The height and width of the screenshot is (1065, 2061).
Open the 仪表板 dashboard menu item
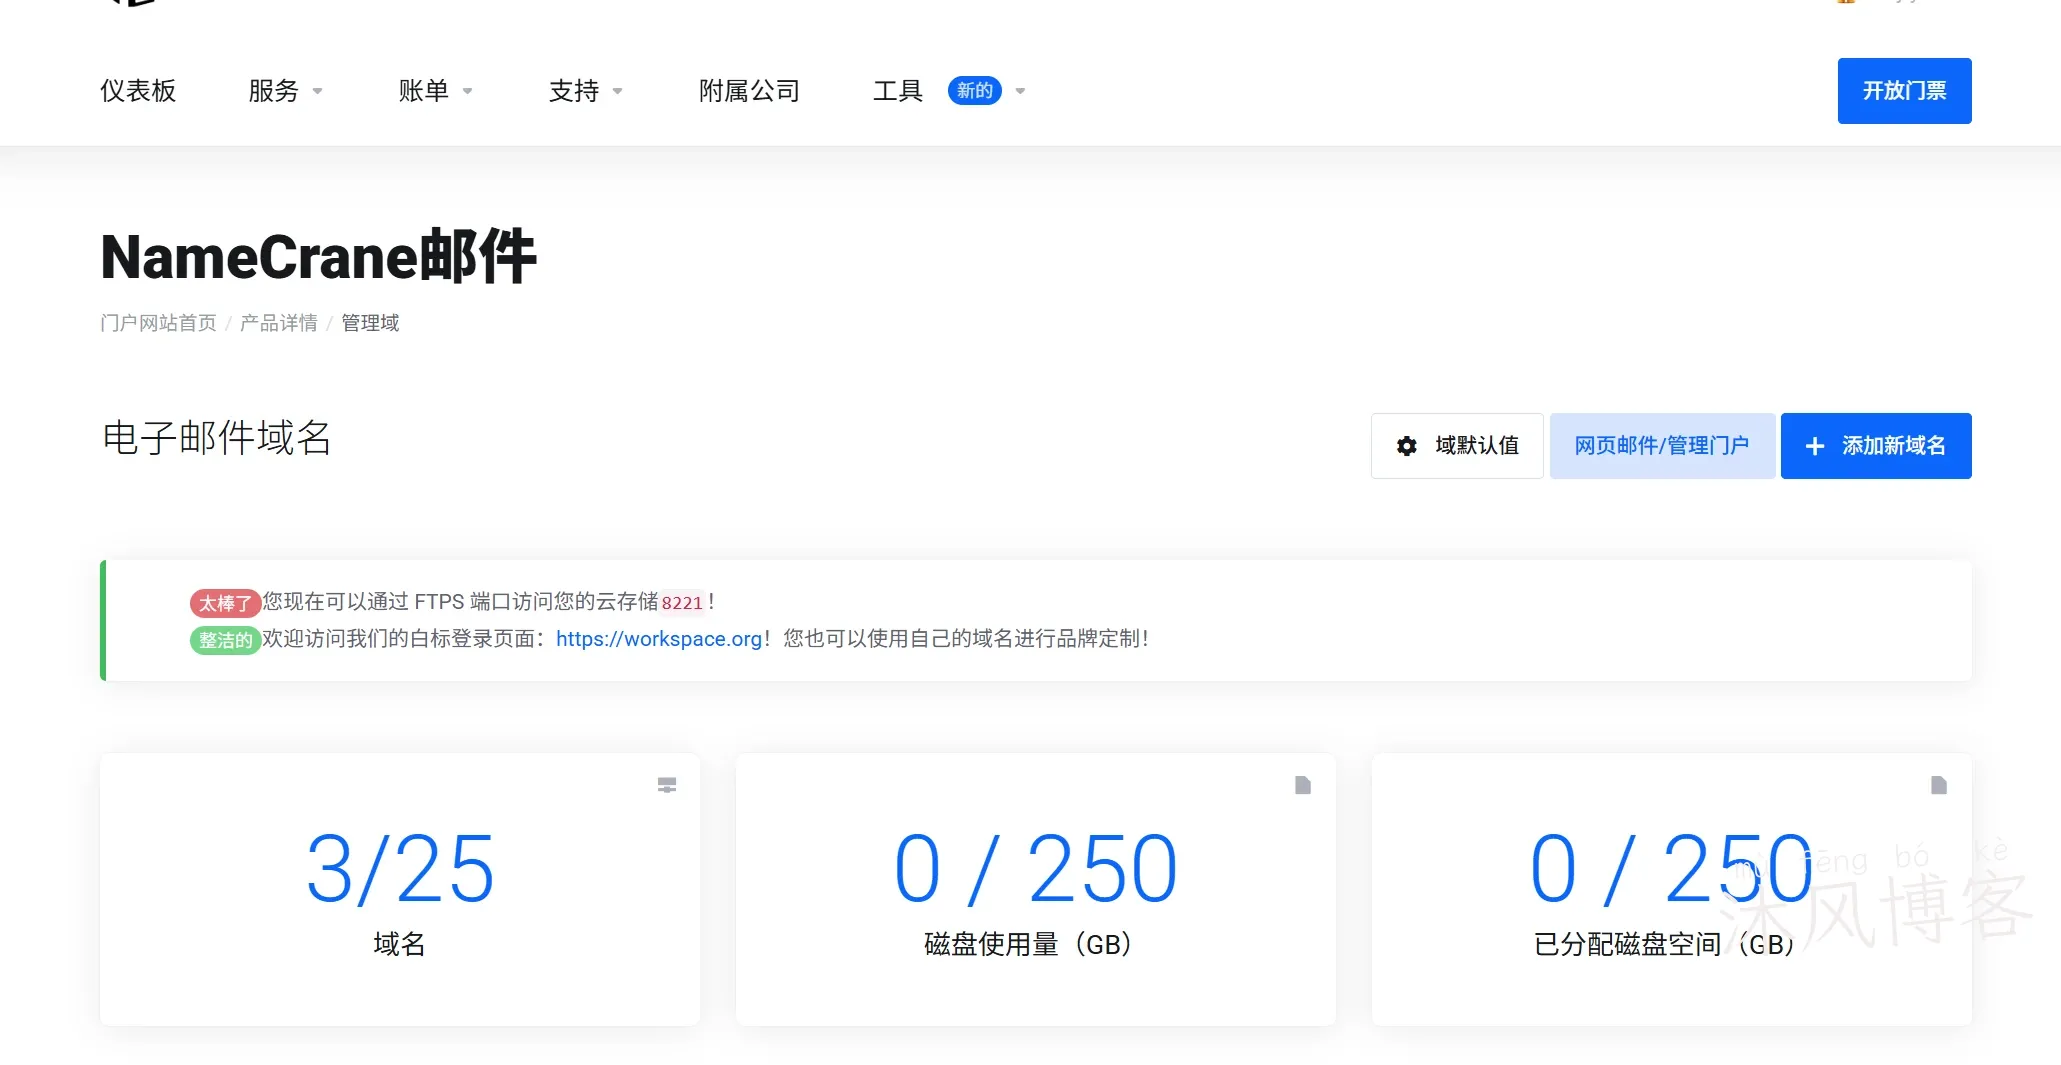pyautogui.click(x=138, y=91)
